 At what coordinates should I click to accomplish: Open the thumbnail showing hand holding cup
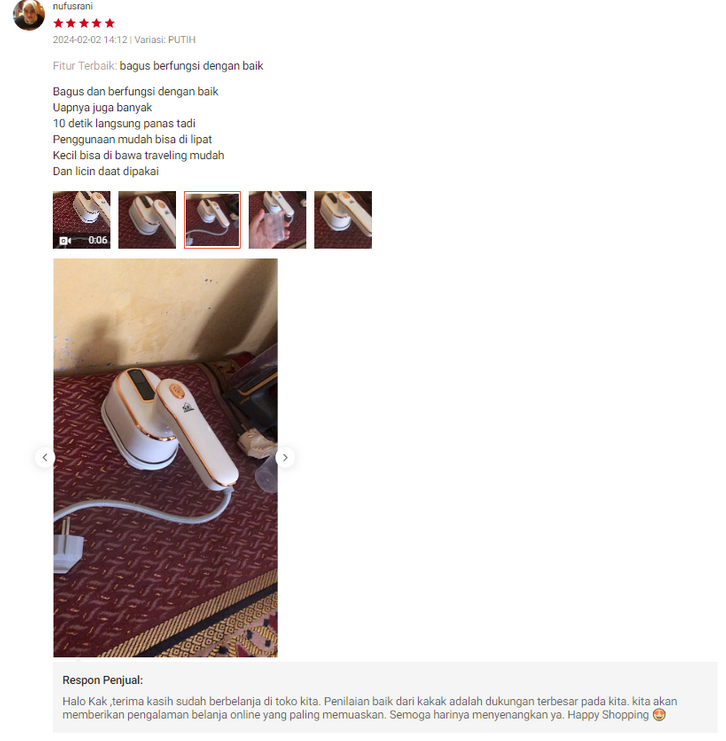pos(277,220)
